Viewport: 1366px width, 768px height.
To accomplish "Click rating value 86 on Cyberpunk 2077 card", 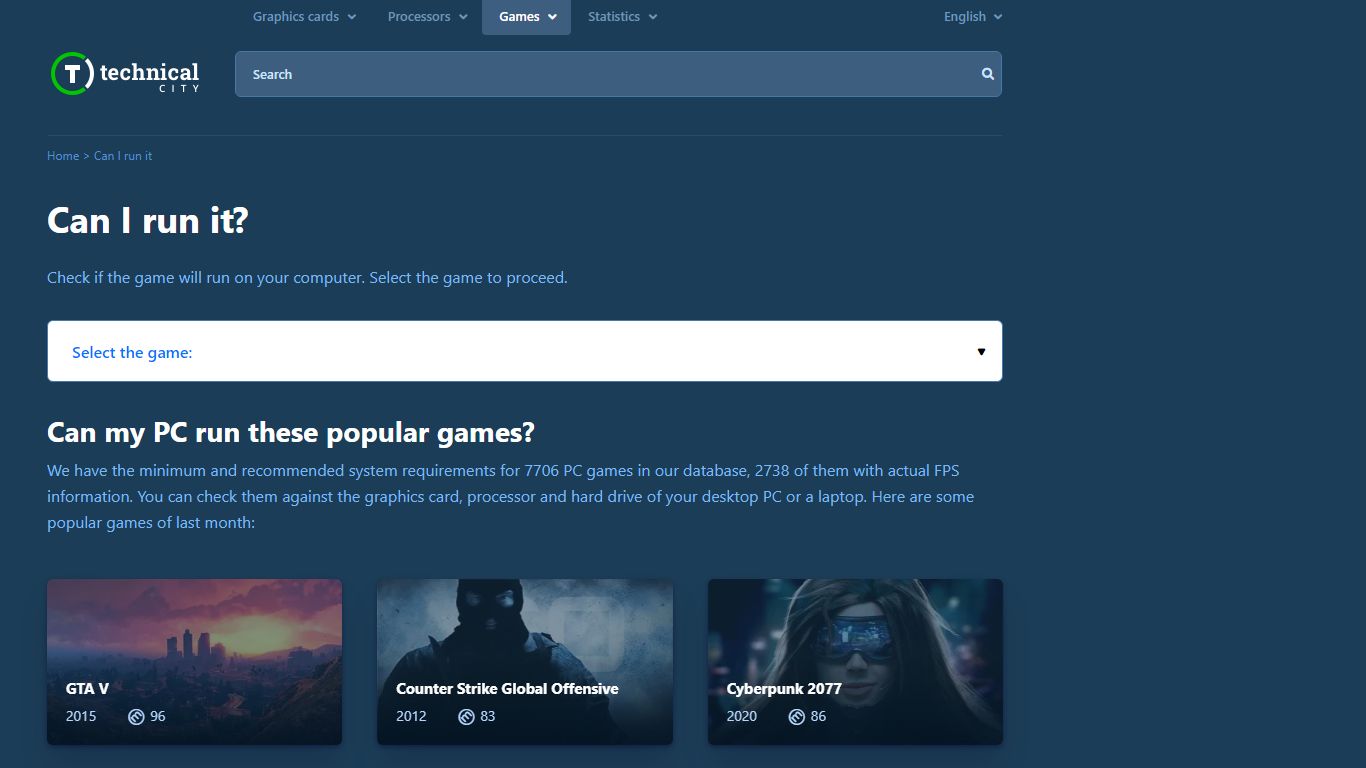I will pyautogui.click(x=819, y=716).
